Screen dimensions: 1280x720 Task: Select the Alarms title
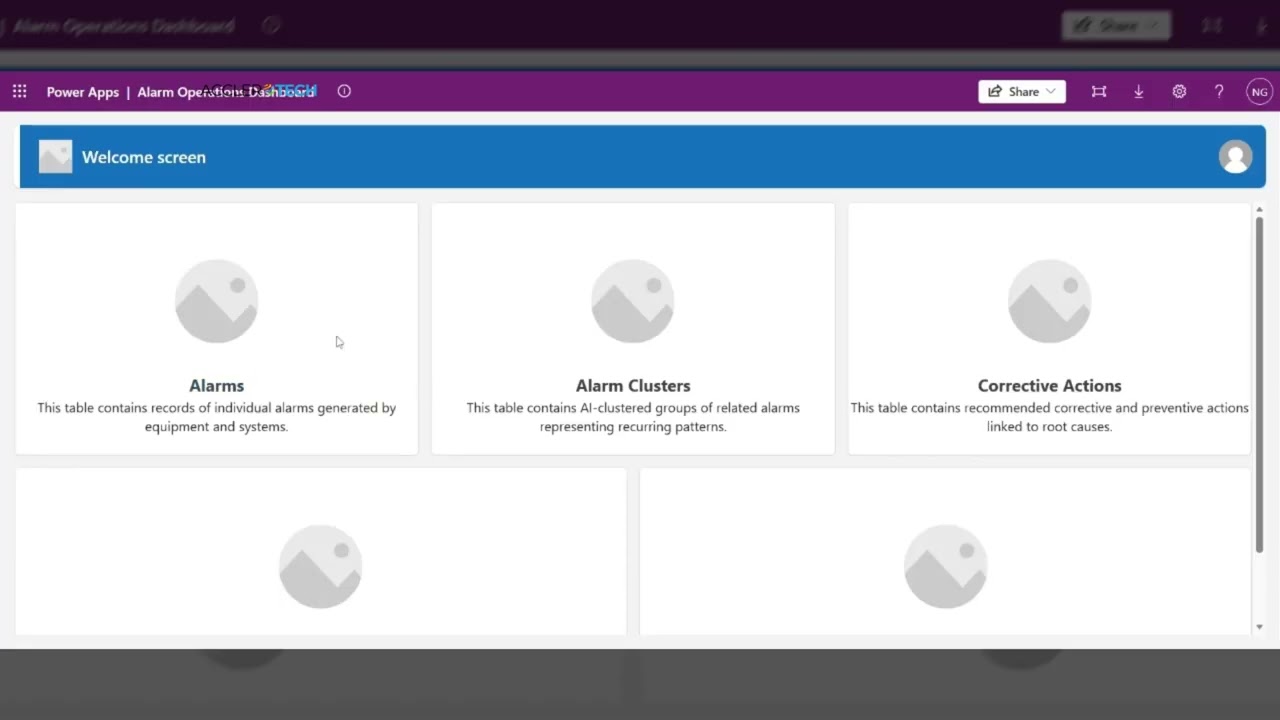217,385
